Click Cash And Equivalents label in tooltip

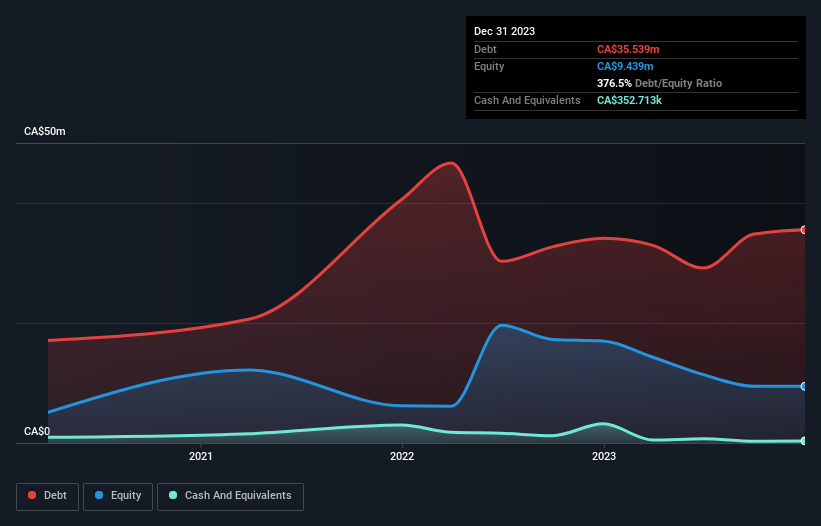527,100
